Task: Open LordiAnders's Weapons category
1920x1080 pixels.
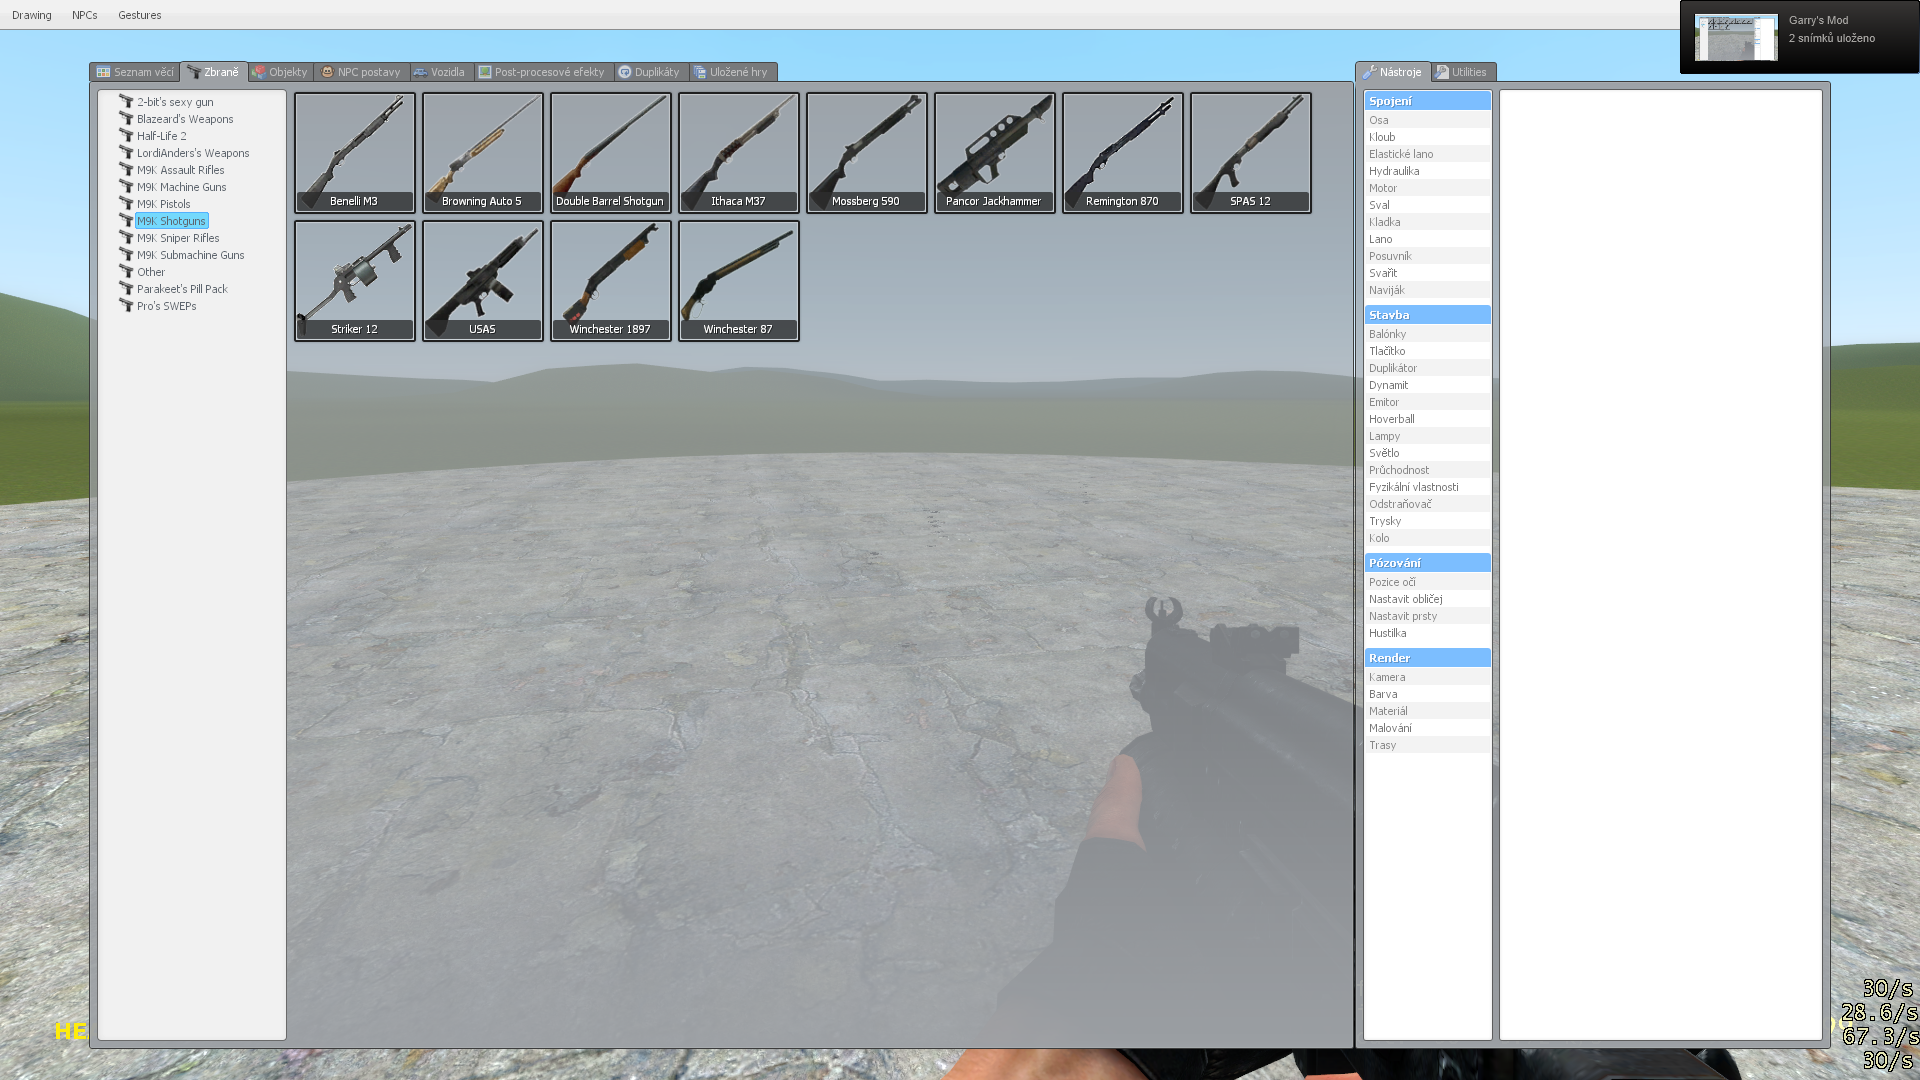Action: pos(193,153)
